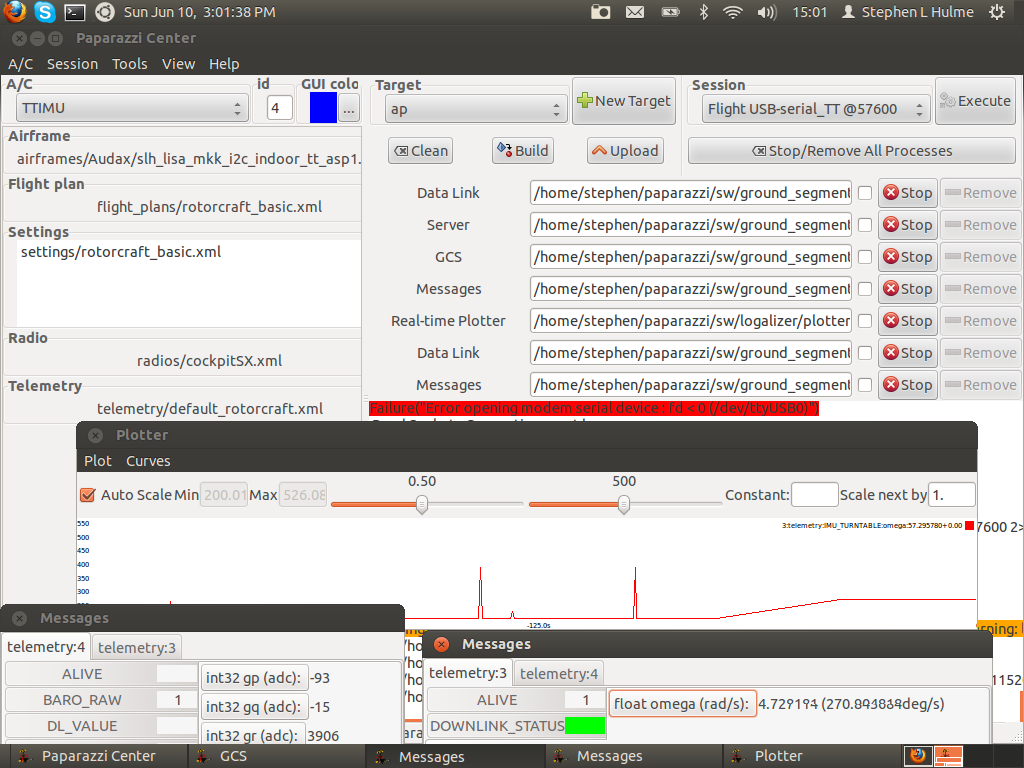This screenshot has height=768, width=1024.
Task: Toggle the GCS process checkbox
Action: (865, 257)
